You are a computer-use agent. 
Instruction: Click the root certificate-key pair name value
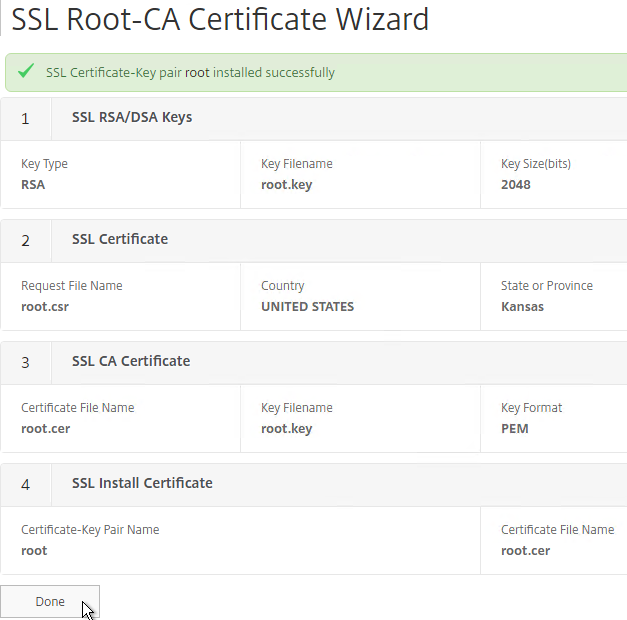34,551
